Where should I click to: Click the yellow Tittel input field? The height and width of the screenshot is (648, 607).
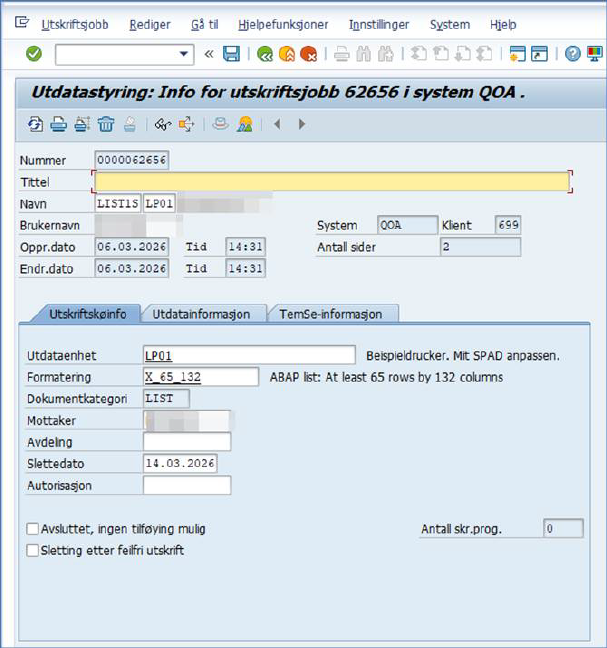(x=332, y=182)
